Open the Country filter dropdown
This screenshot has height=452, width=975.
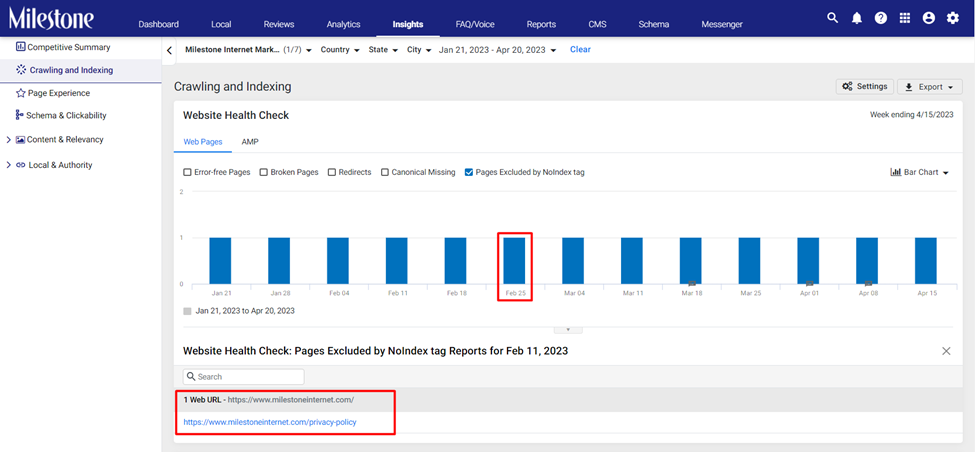point(340,50)
